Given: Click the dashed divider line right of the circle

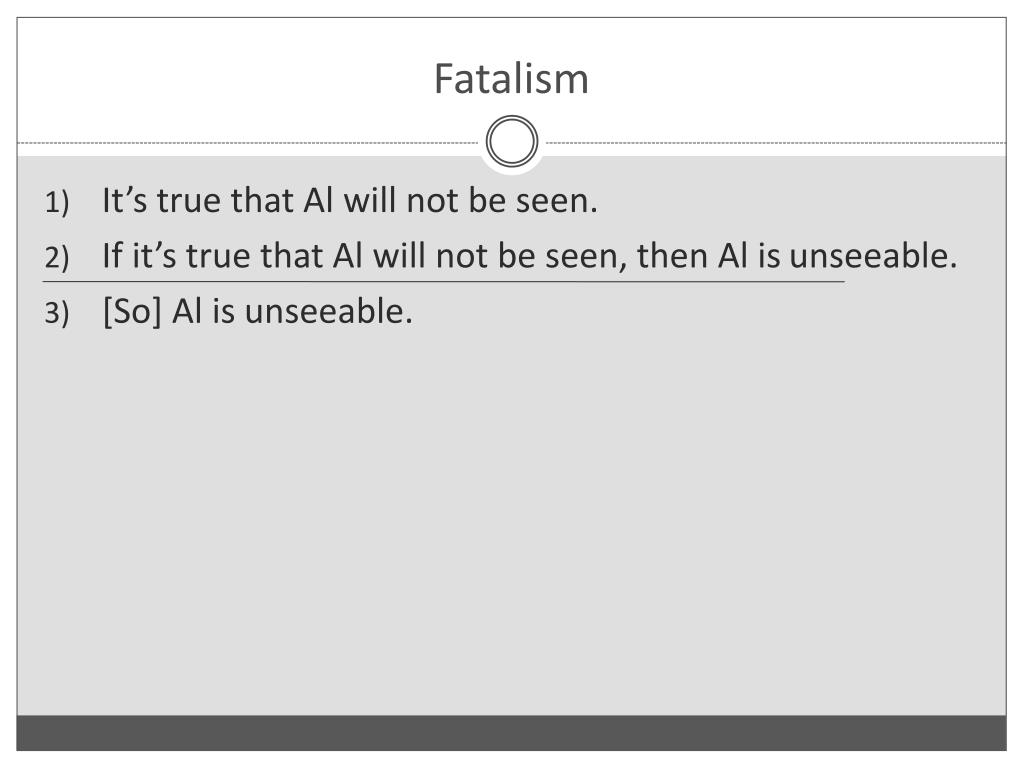Looking at the screenshot, I should (776, 142).
